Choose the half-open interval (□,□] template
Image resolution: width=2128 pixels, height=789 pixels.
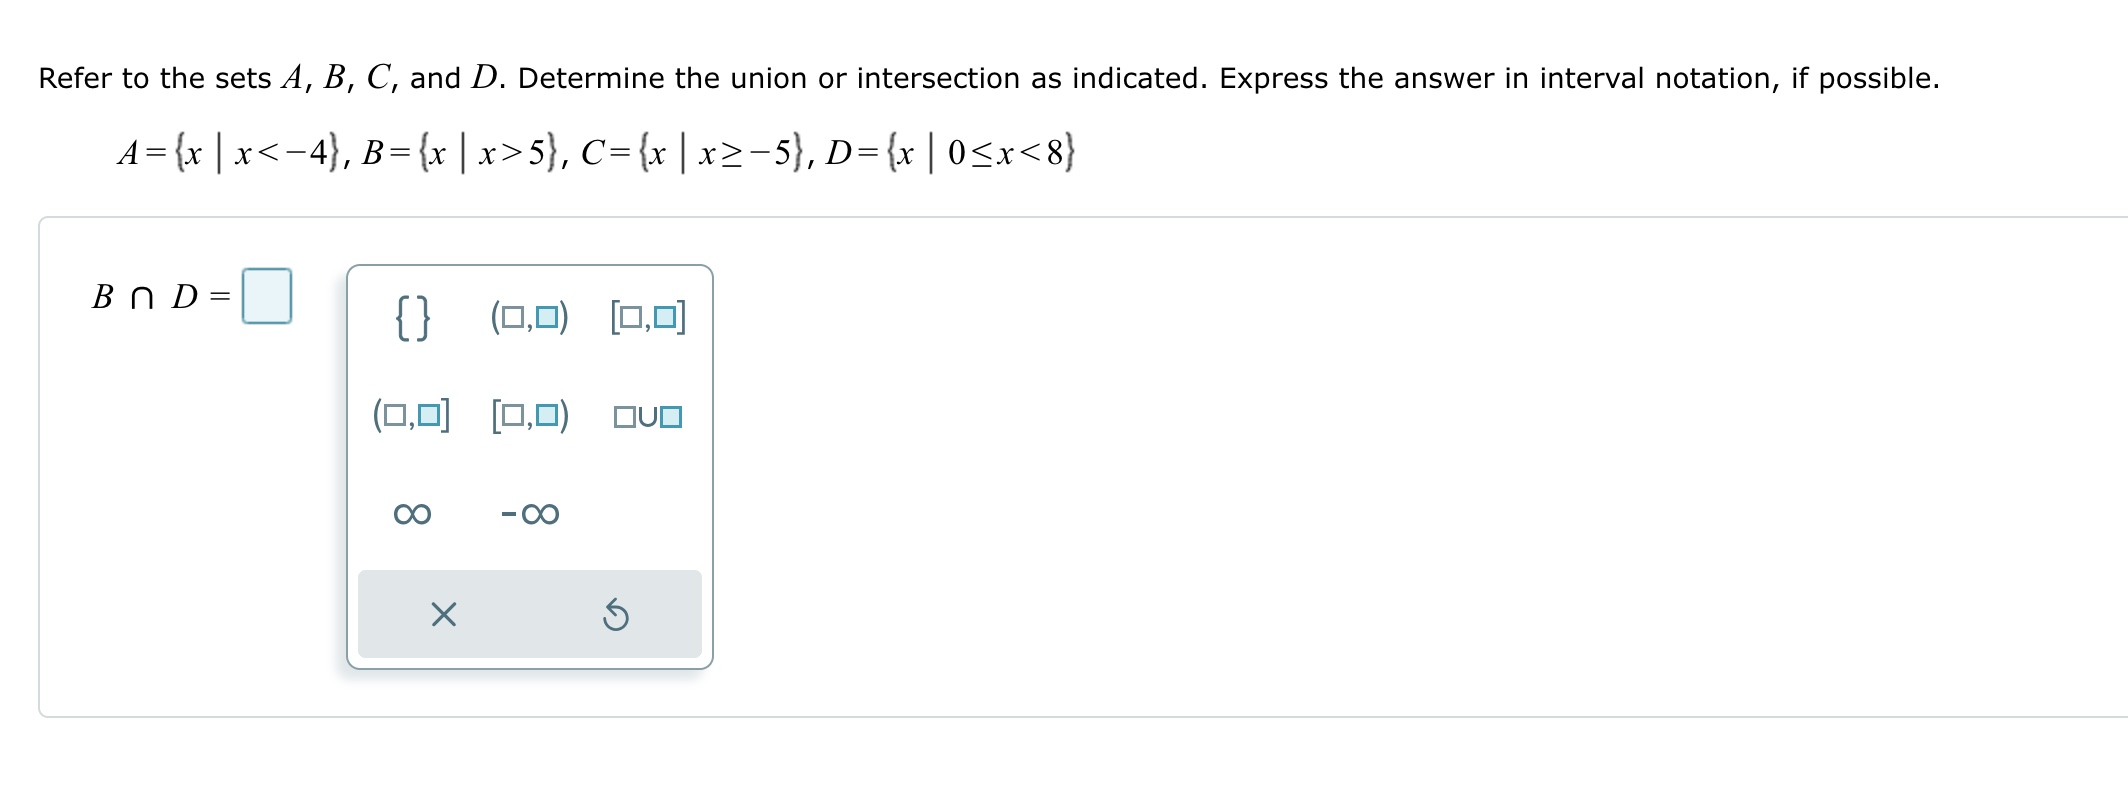412,415
